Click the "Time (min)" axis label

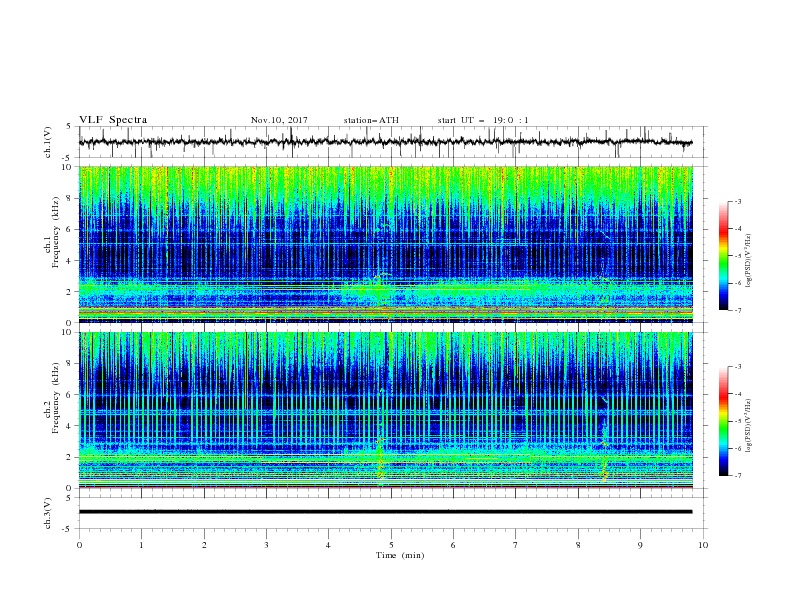tap(400, 555)
